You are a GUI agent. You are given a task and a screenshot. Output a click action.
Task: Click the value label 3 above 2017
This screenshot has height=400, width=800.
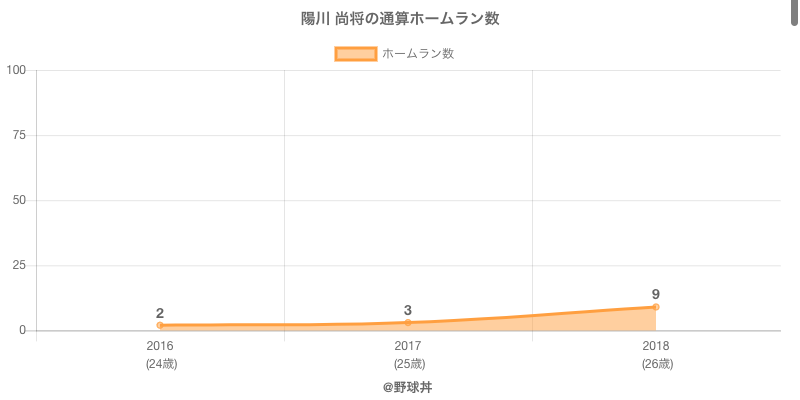click(408, 310)
